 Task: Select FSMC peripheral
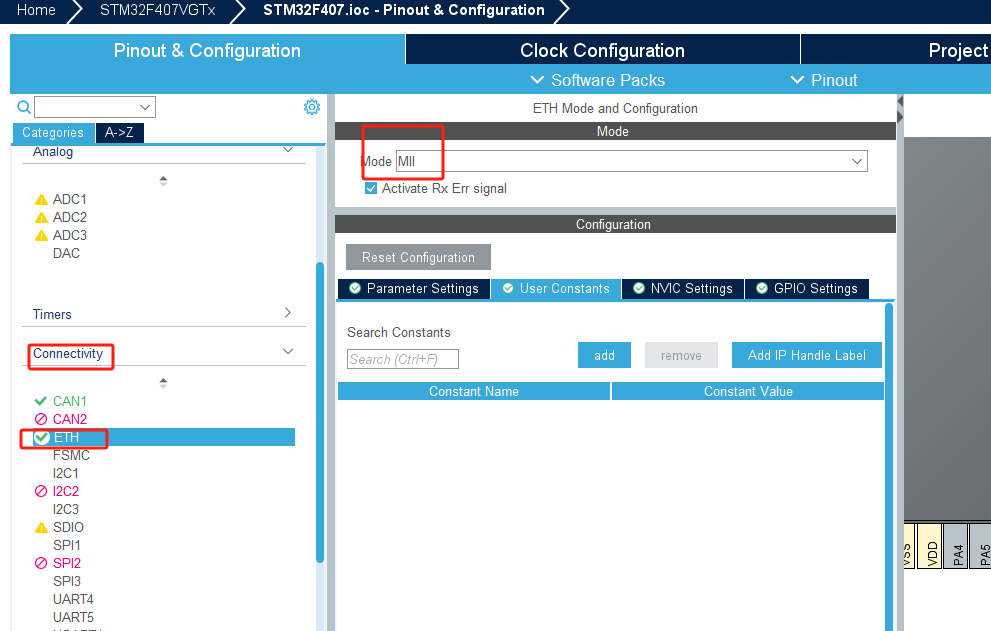pos(71,455)
